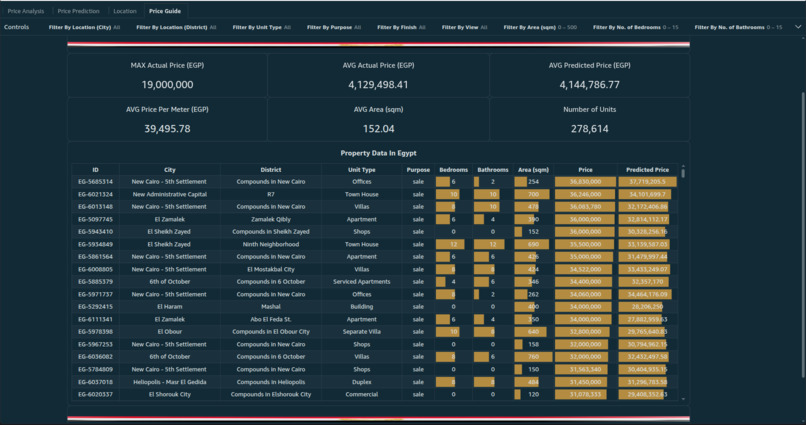This screenshot has height=425, width=806.
Task: Select the AVG Area (sqm) KPI
Action: [x=378, y=119]
